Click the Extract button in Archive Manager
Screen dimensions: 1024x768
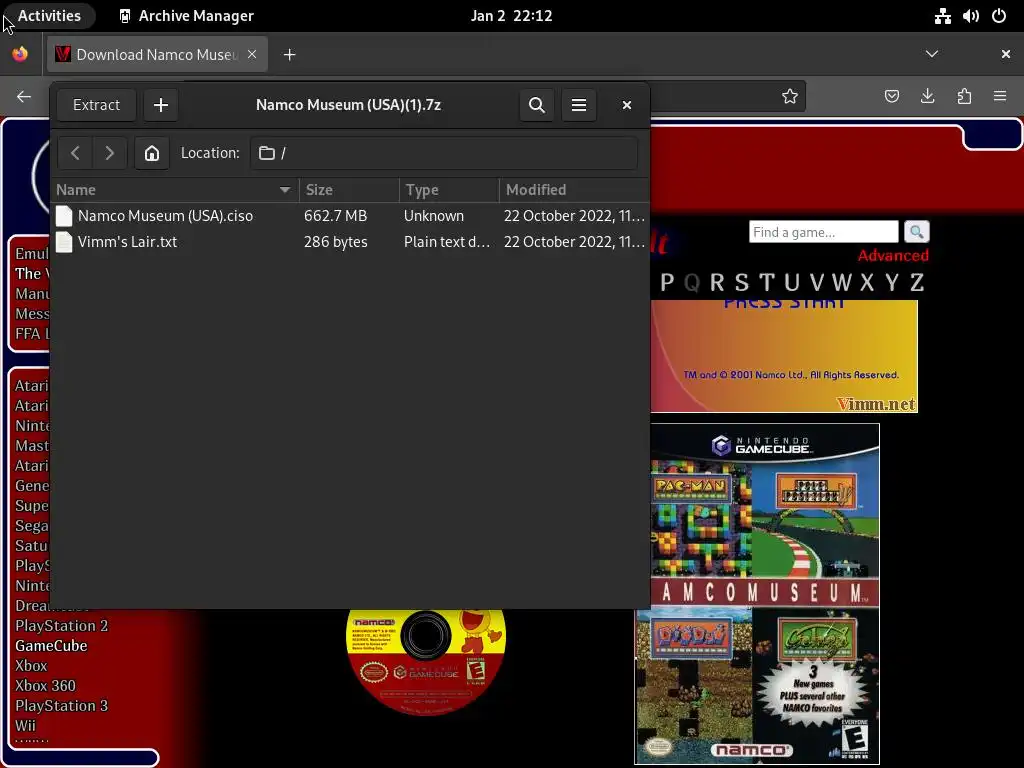(x=96, y=105)
